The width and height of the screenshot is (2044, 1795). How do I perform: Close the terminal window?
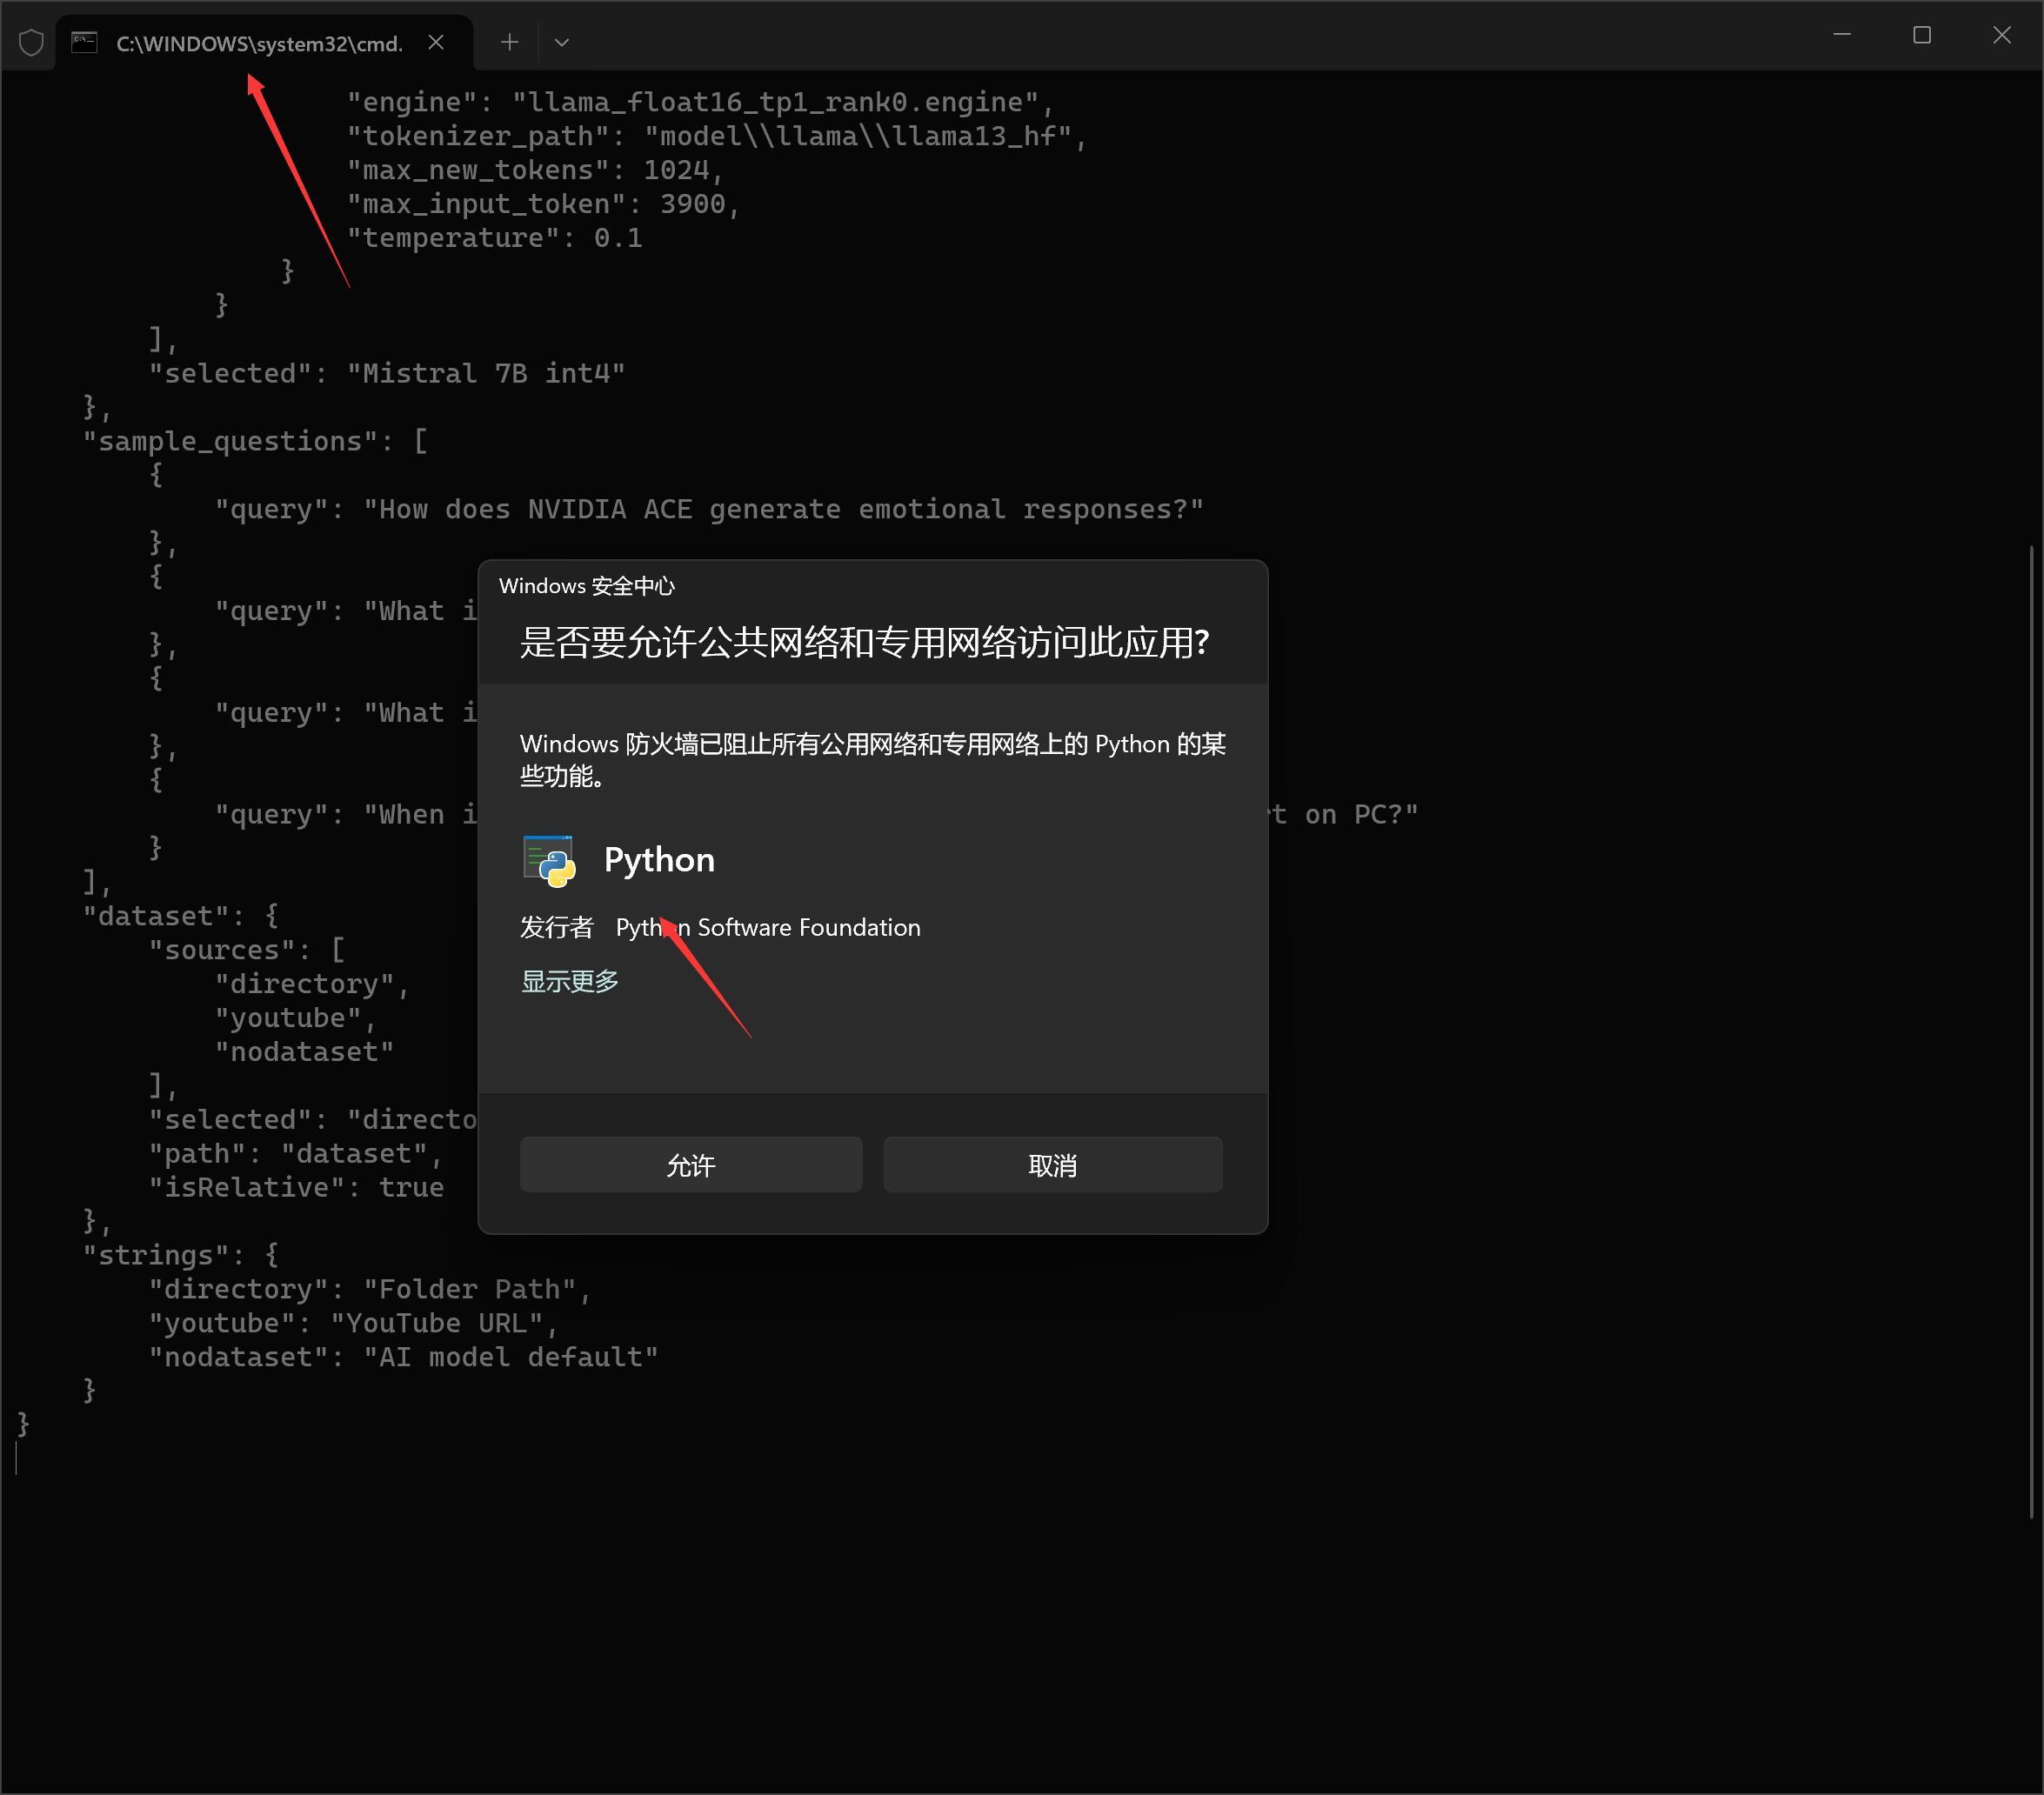2002,35
